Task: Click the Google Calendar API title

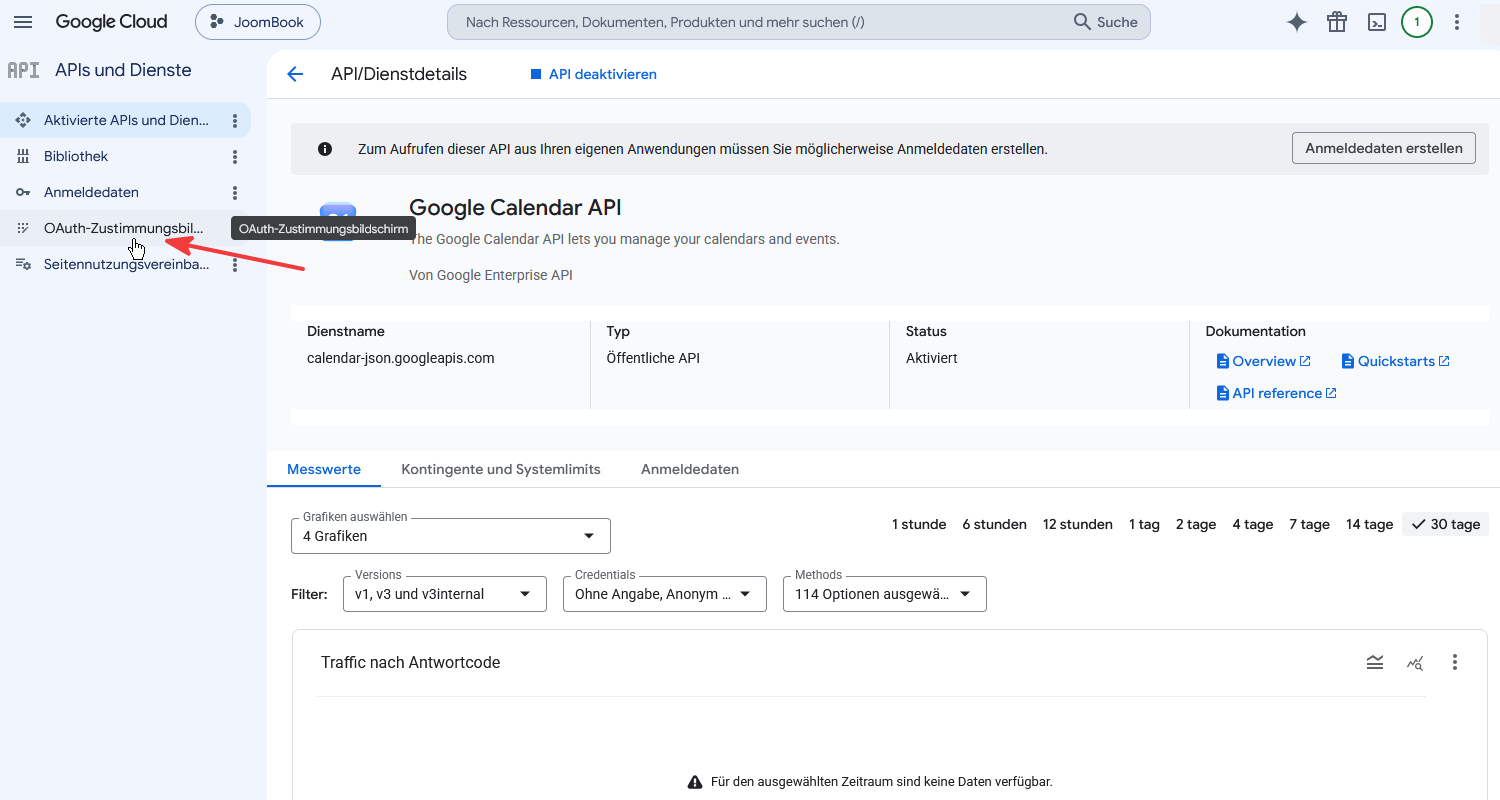Action: pyautogui.click(x=515, y=208)
